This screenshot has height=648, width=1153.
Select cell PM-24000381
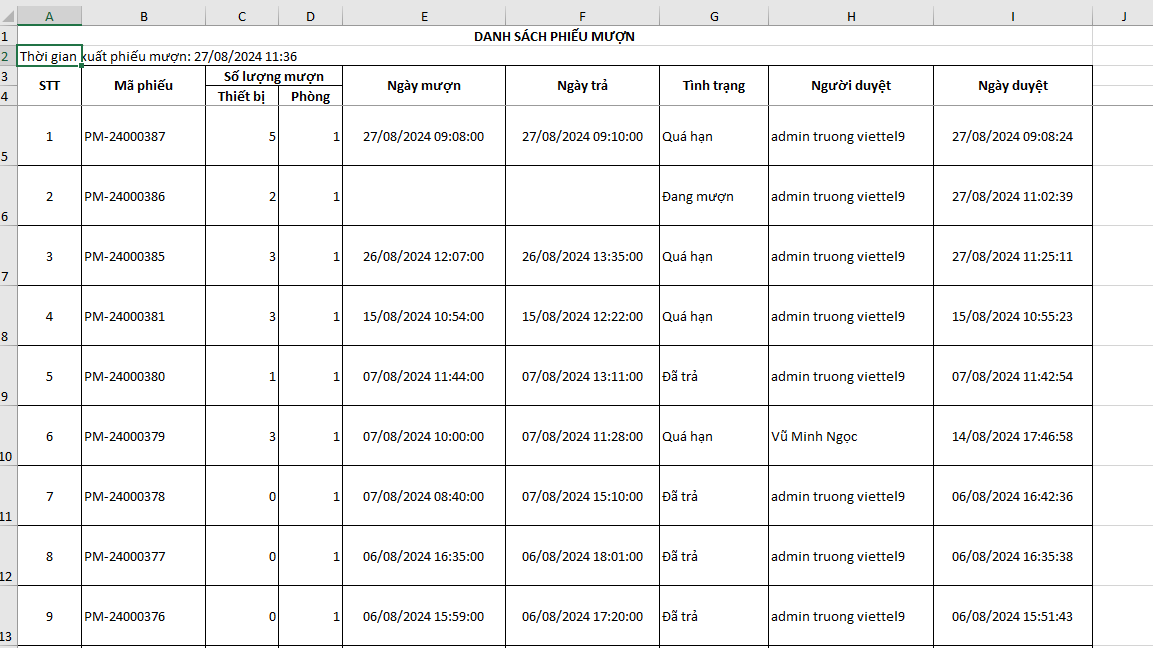(x=143, y=316)
